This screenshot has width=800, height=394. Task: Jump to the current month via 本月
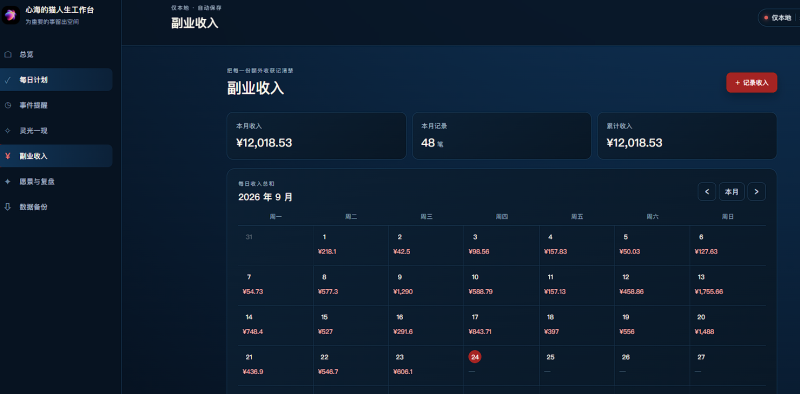click(x=732, y=192)
